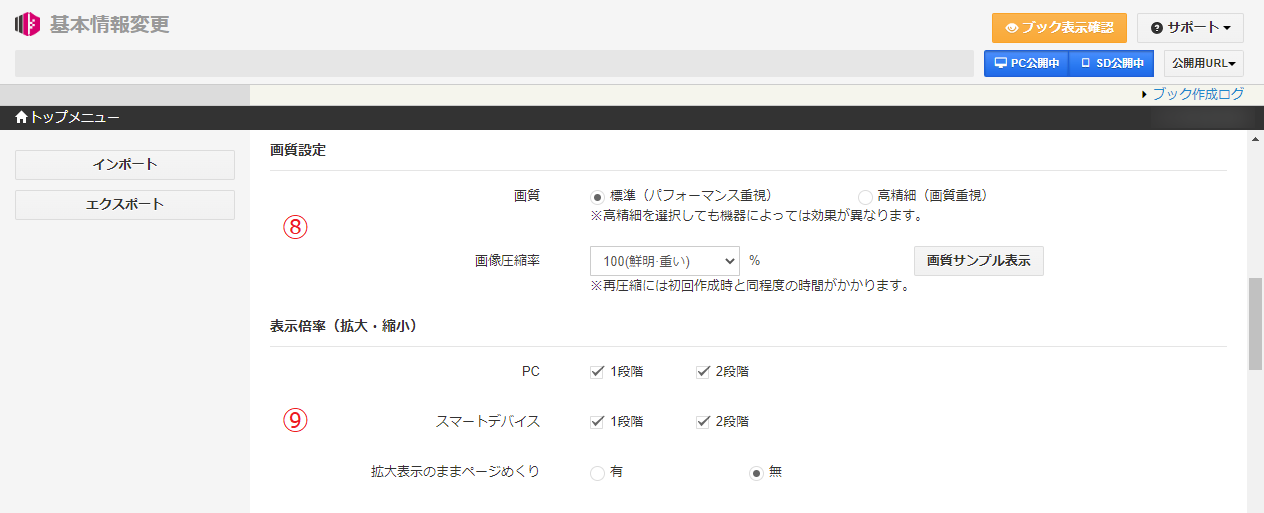Click the スマートデバイス label
This screenshot has height=513, width=1264.
(488, 422)
